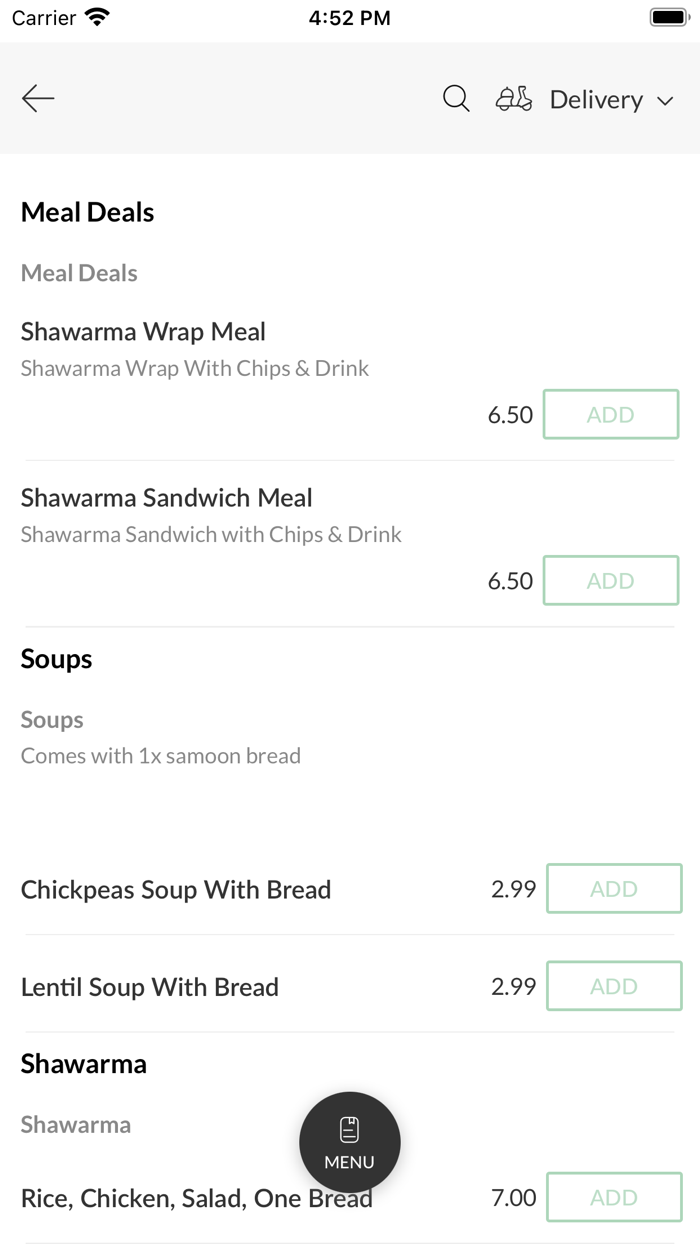Tap the back arrow to return

(37, 98)
